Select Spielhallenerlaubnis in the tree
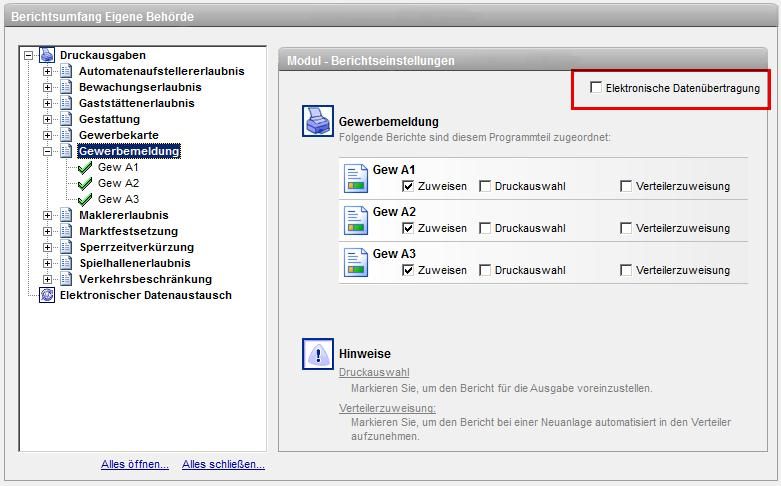This screenshot has height=486, width=781. pos(134,263)
